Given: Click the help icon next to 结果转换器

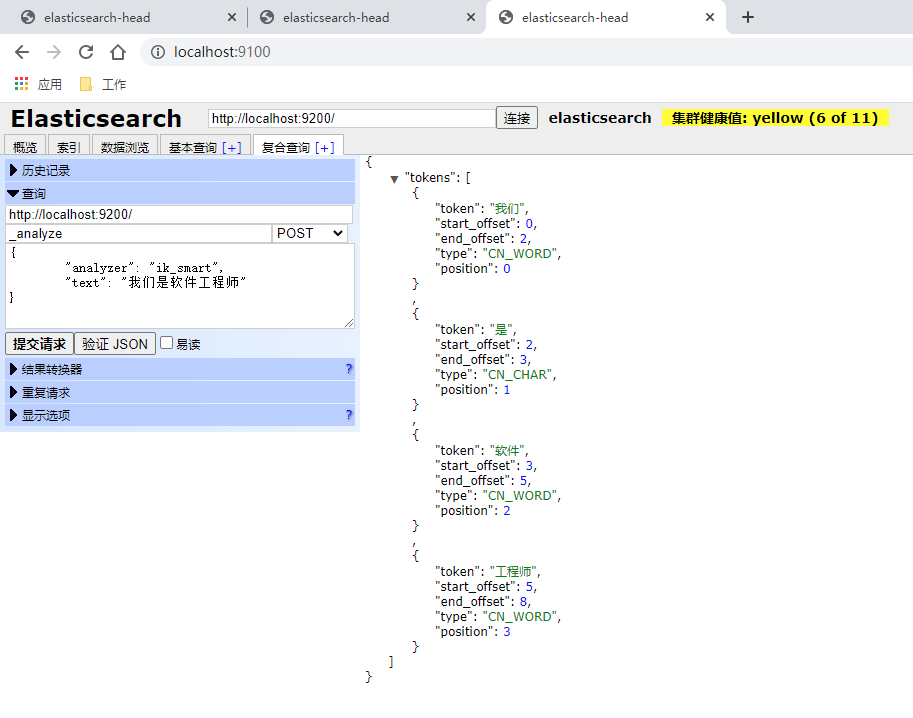Looking at the screenshot, I should tap(348, 369).
